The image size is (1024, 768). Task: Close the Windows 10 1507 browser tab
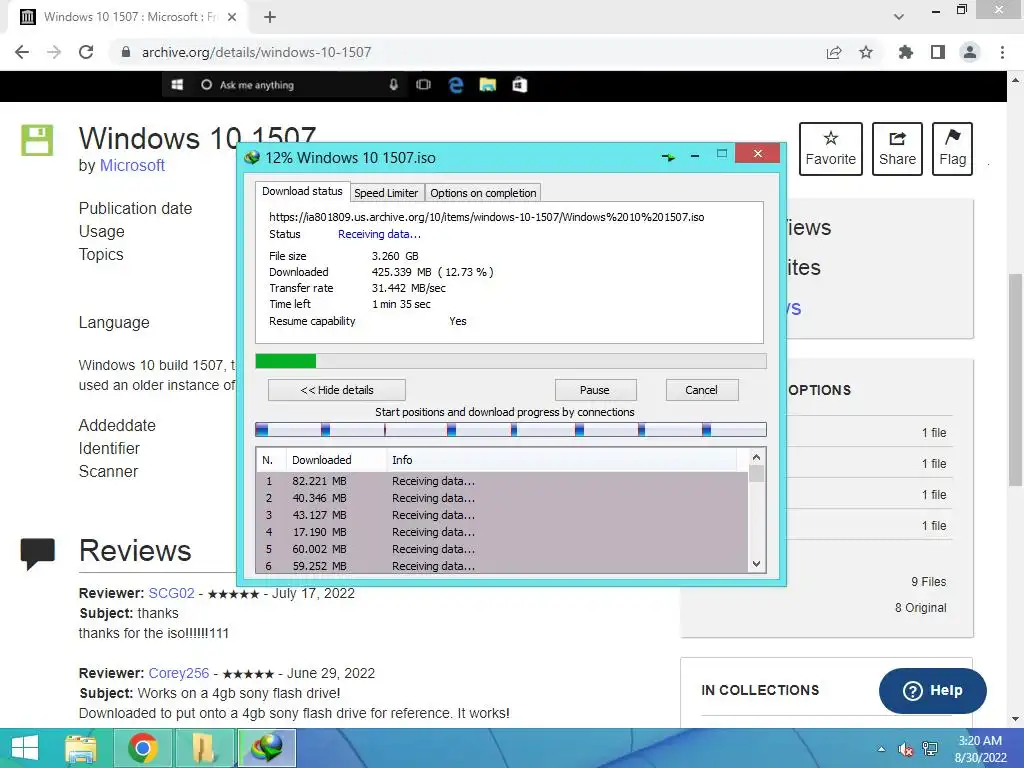[232, 17]
